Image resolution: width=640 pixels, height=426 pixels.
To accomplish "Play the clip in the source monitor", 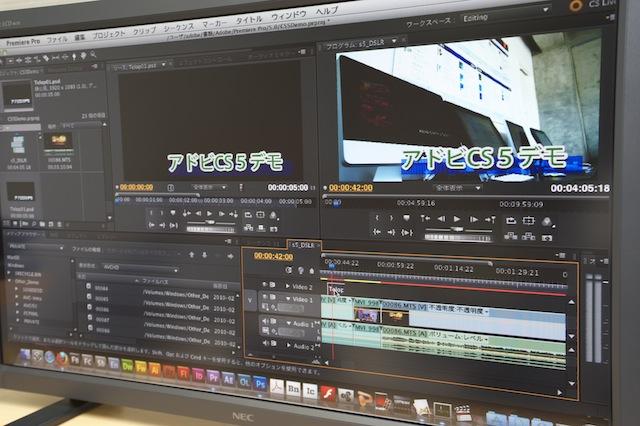I will pos(209,213).
